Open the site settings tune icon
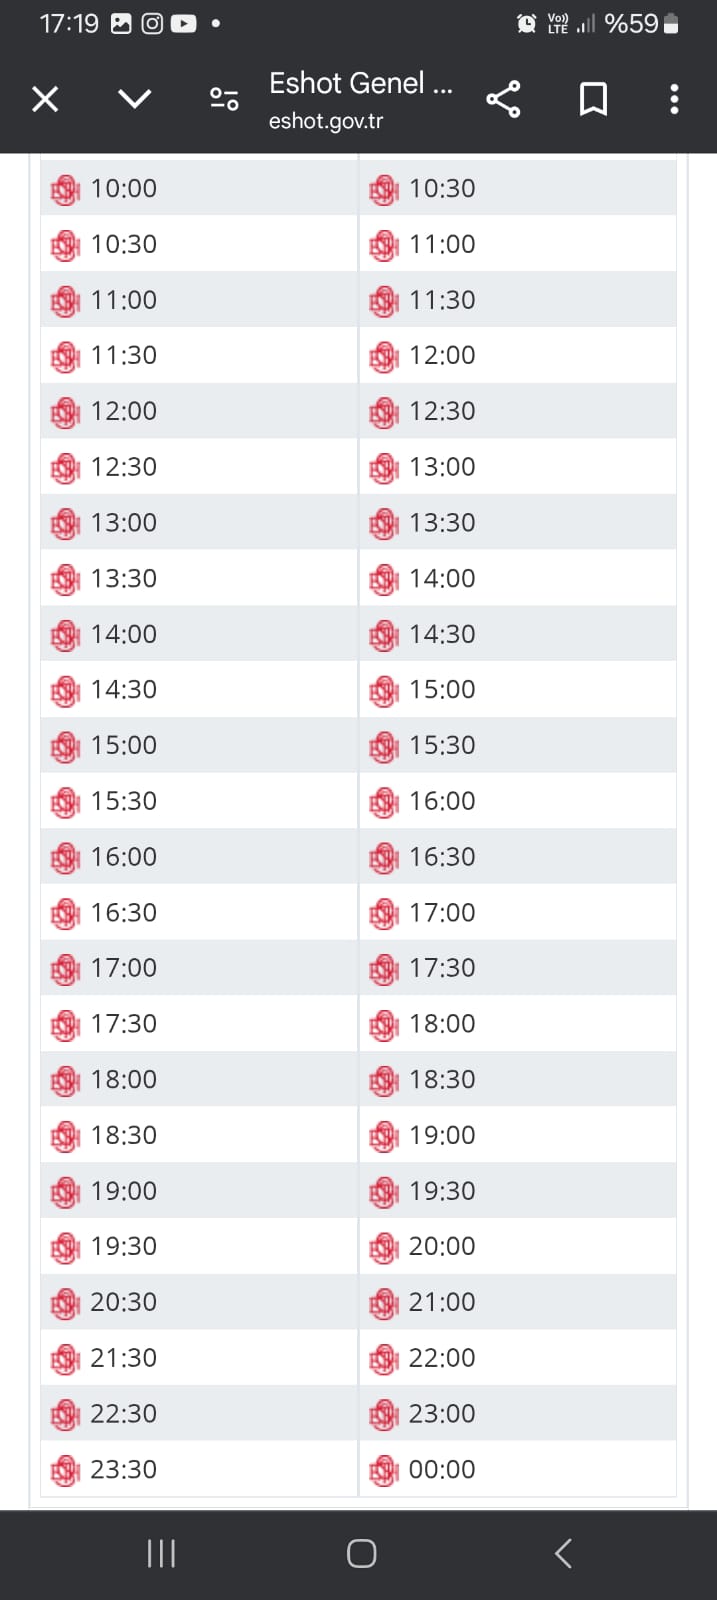 tap(224, 99)
